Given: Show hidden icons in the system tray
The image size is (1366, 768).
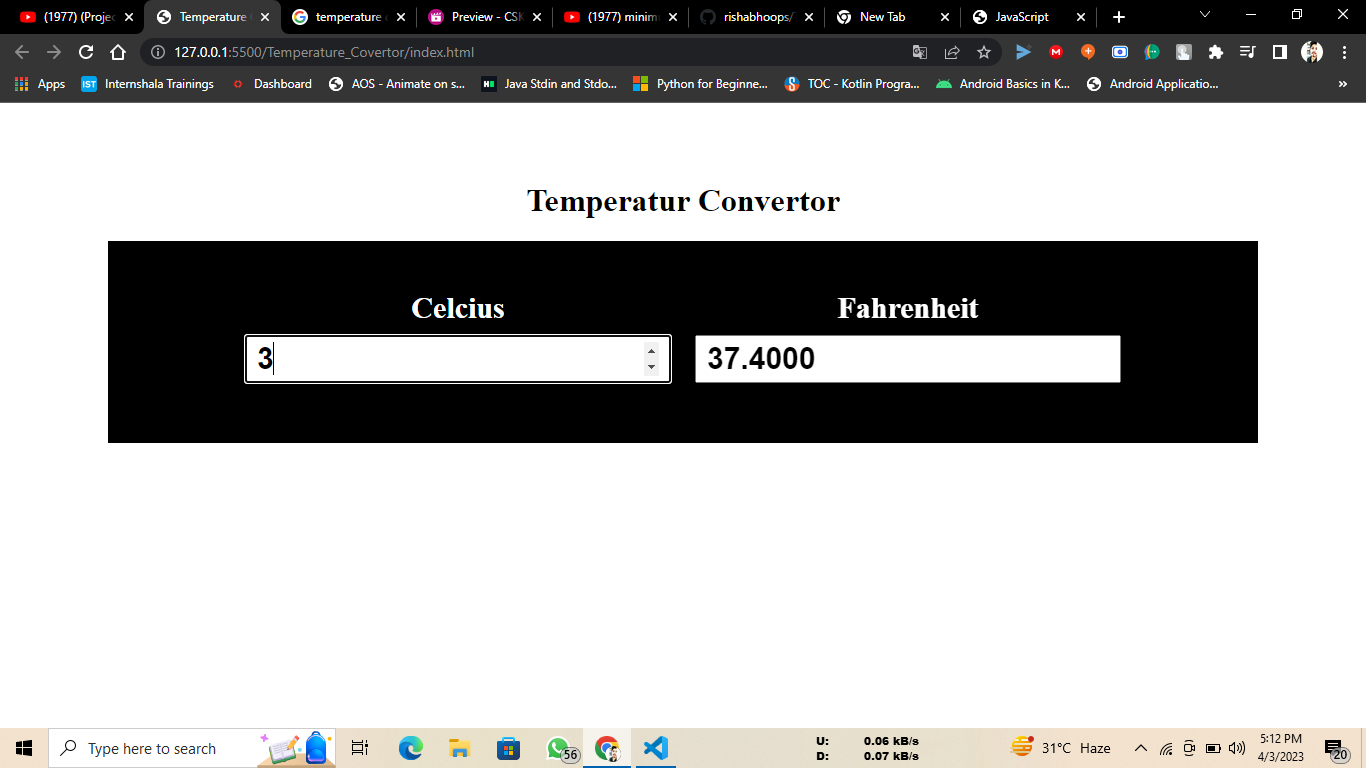Looking at the screenshot, I should (1139, 747).
